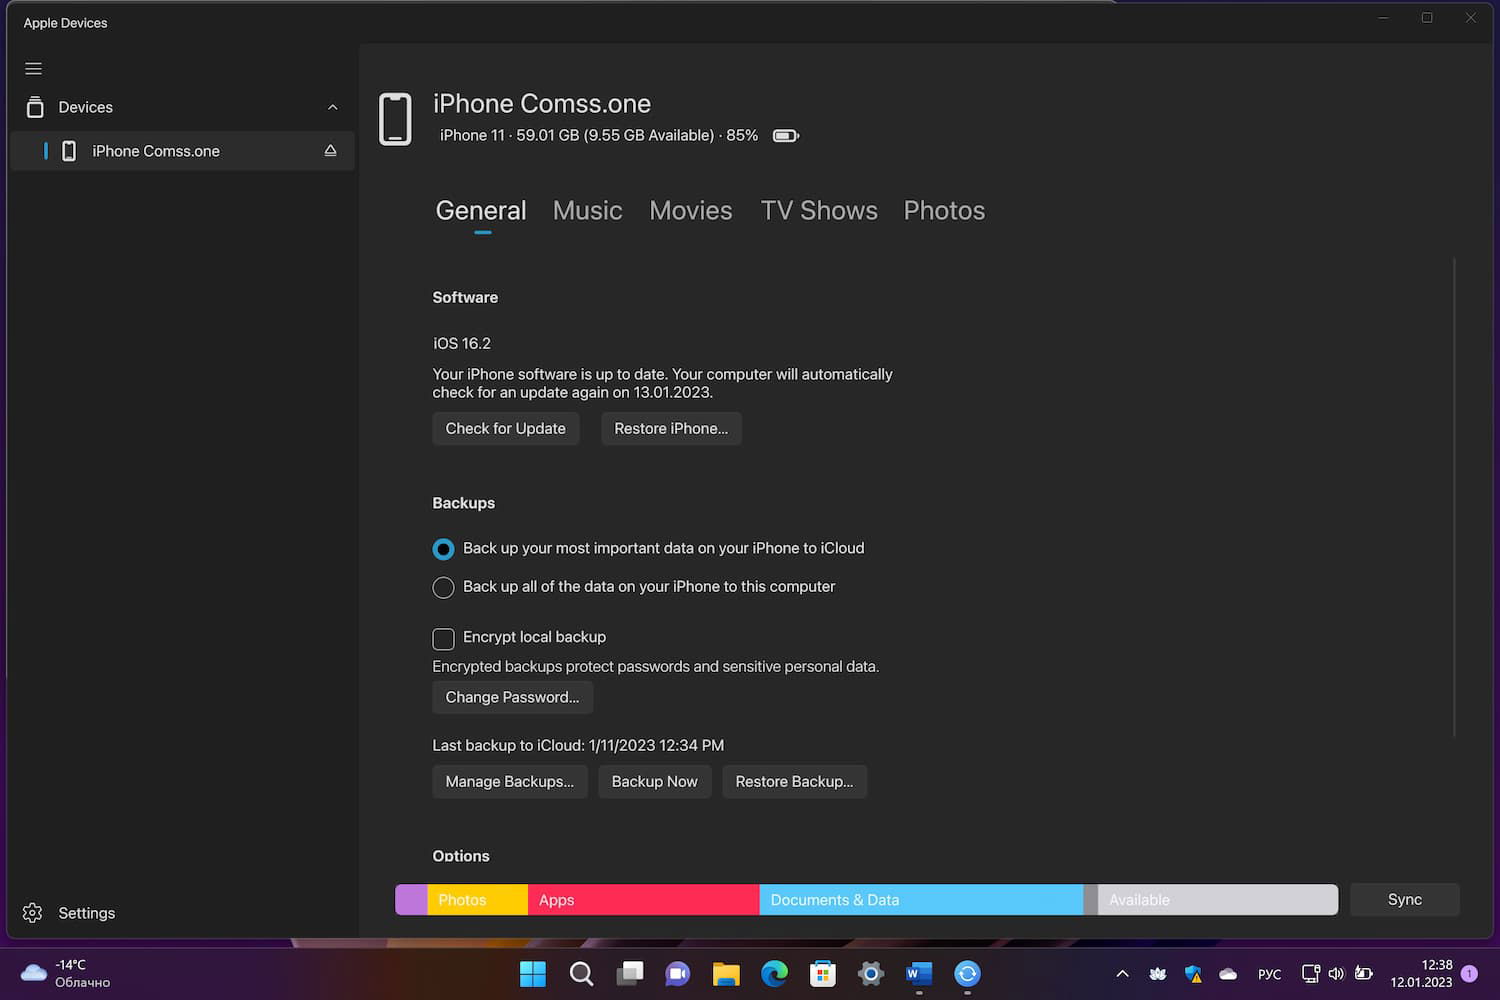This screenshot has width=1500, height=1000.
Task: Open the notification badge in the tray
Action: click(x=1469, y=973)
